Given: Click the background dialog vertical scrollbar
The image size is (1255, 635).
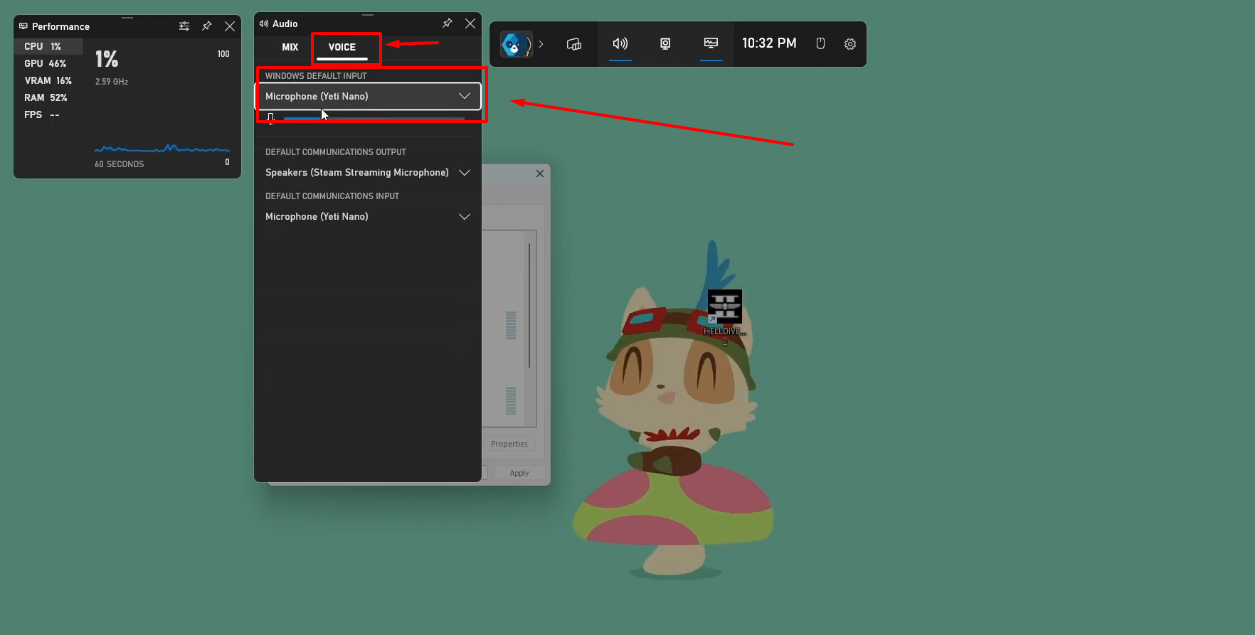Looking at the screenshot, I should pos(530,305).
